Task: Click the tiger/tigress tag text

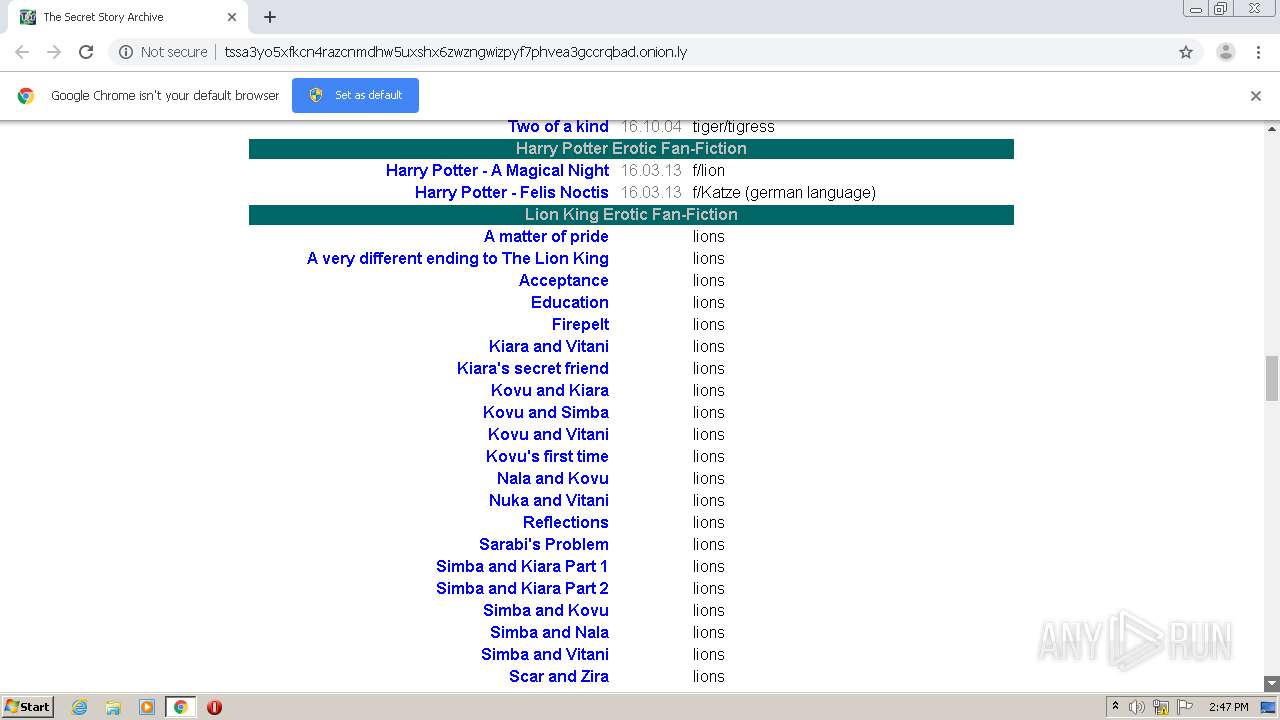Action: [x=733, y=126]
